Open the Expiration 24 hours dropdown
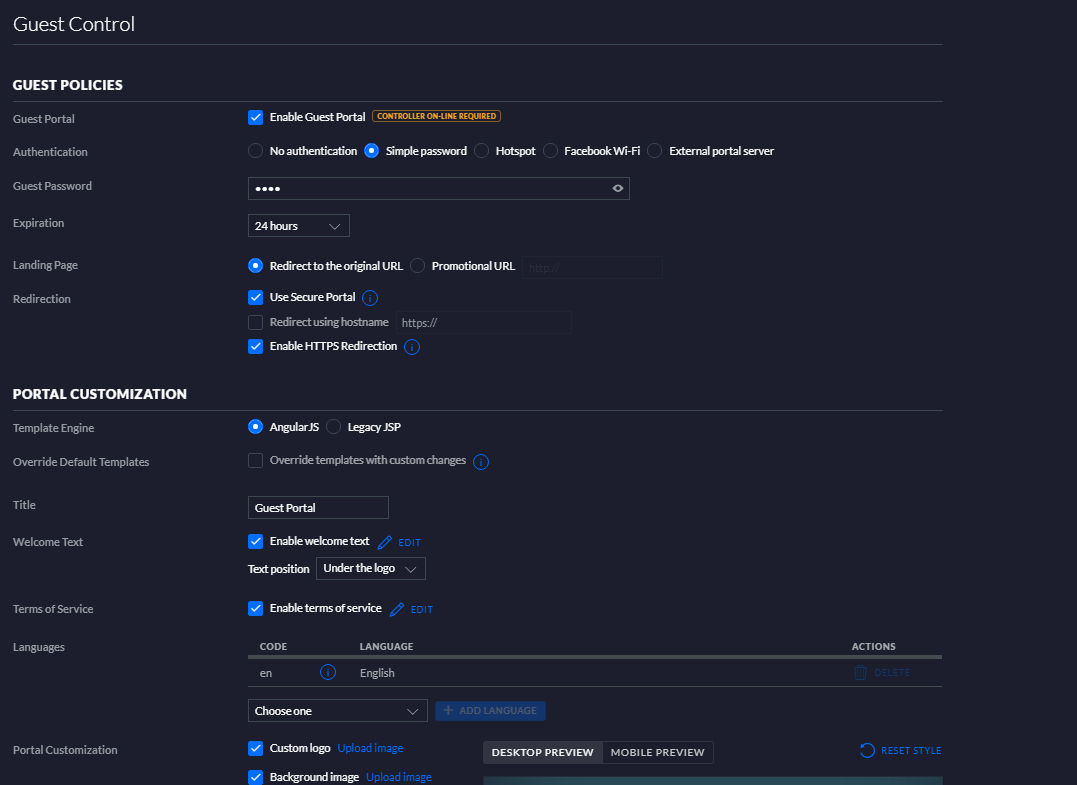The width and height of the screenshot is (1077, 785). [x=298, y=226]
